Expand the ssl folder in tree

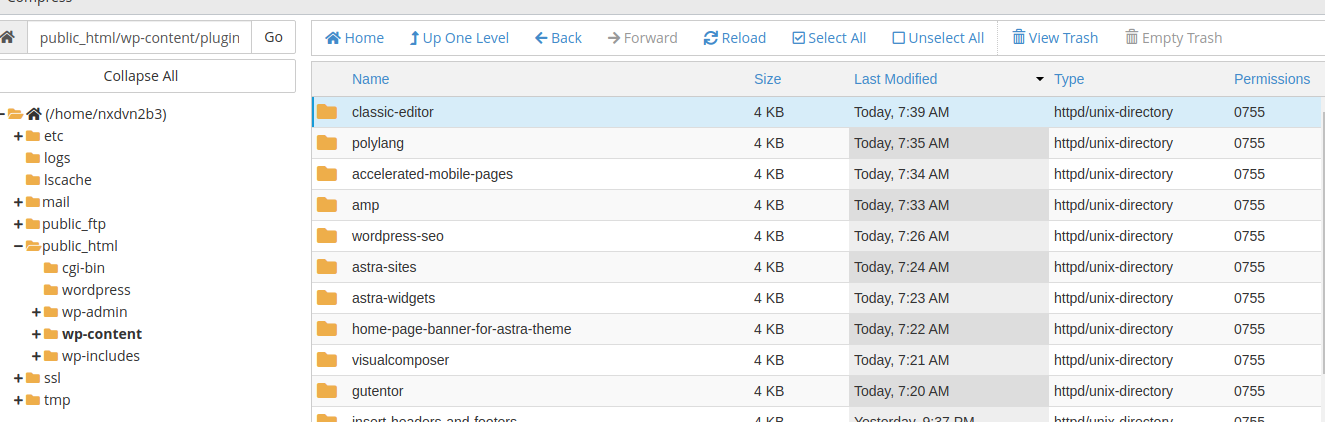pos(18,378)
